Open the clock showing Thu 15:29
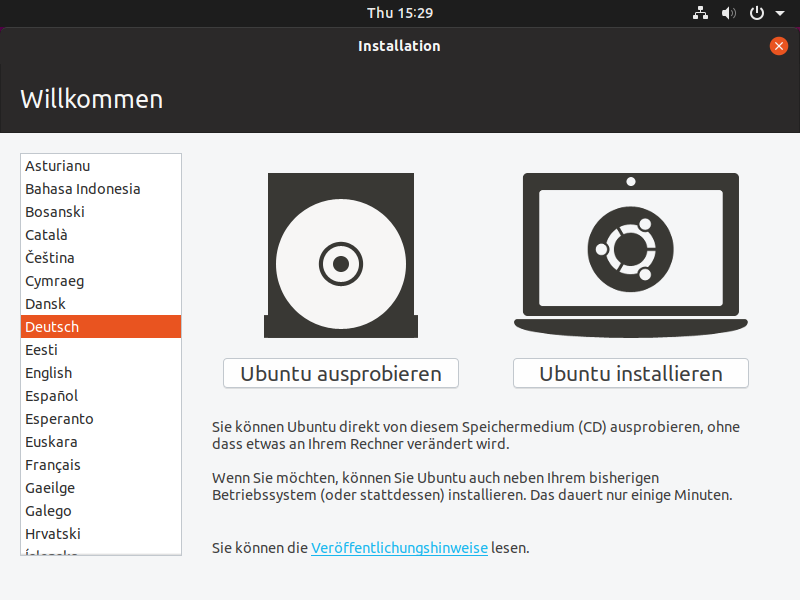This screenshot has height=600, width=800. (400, 13)
